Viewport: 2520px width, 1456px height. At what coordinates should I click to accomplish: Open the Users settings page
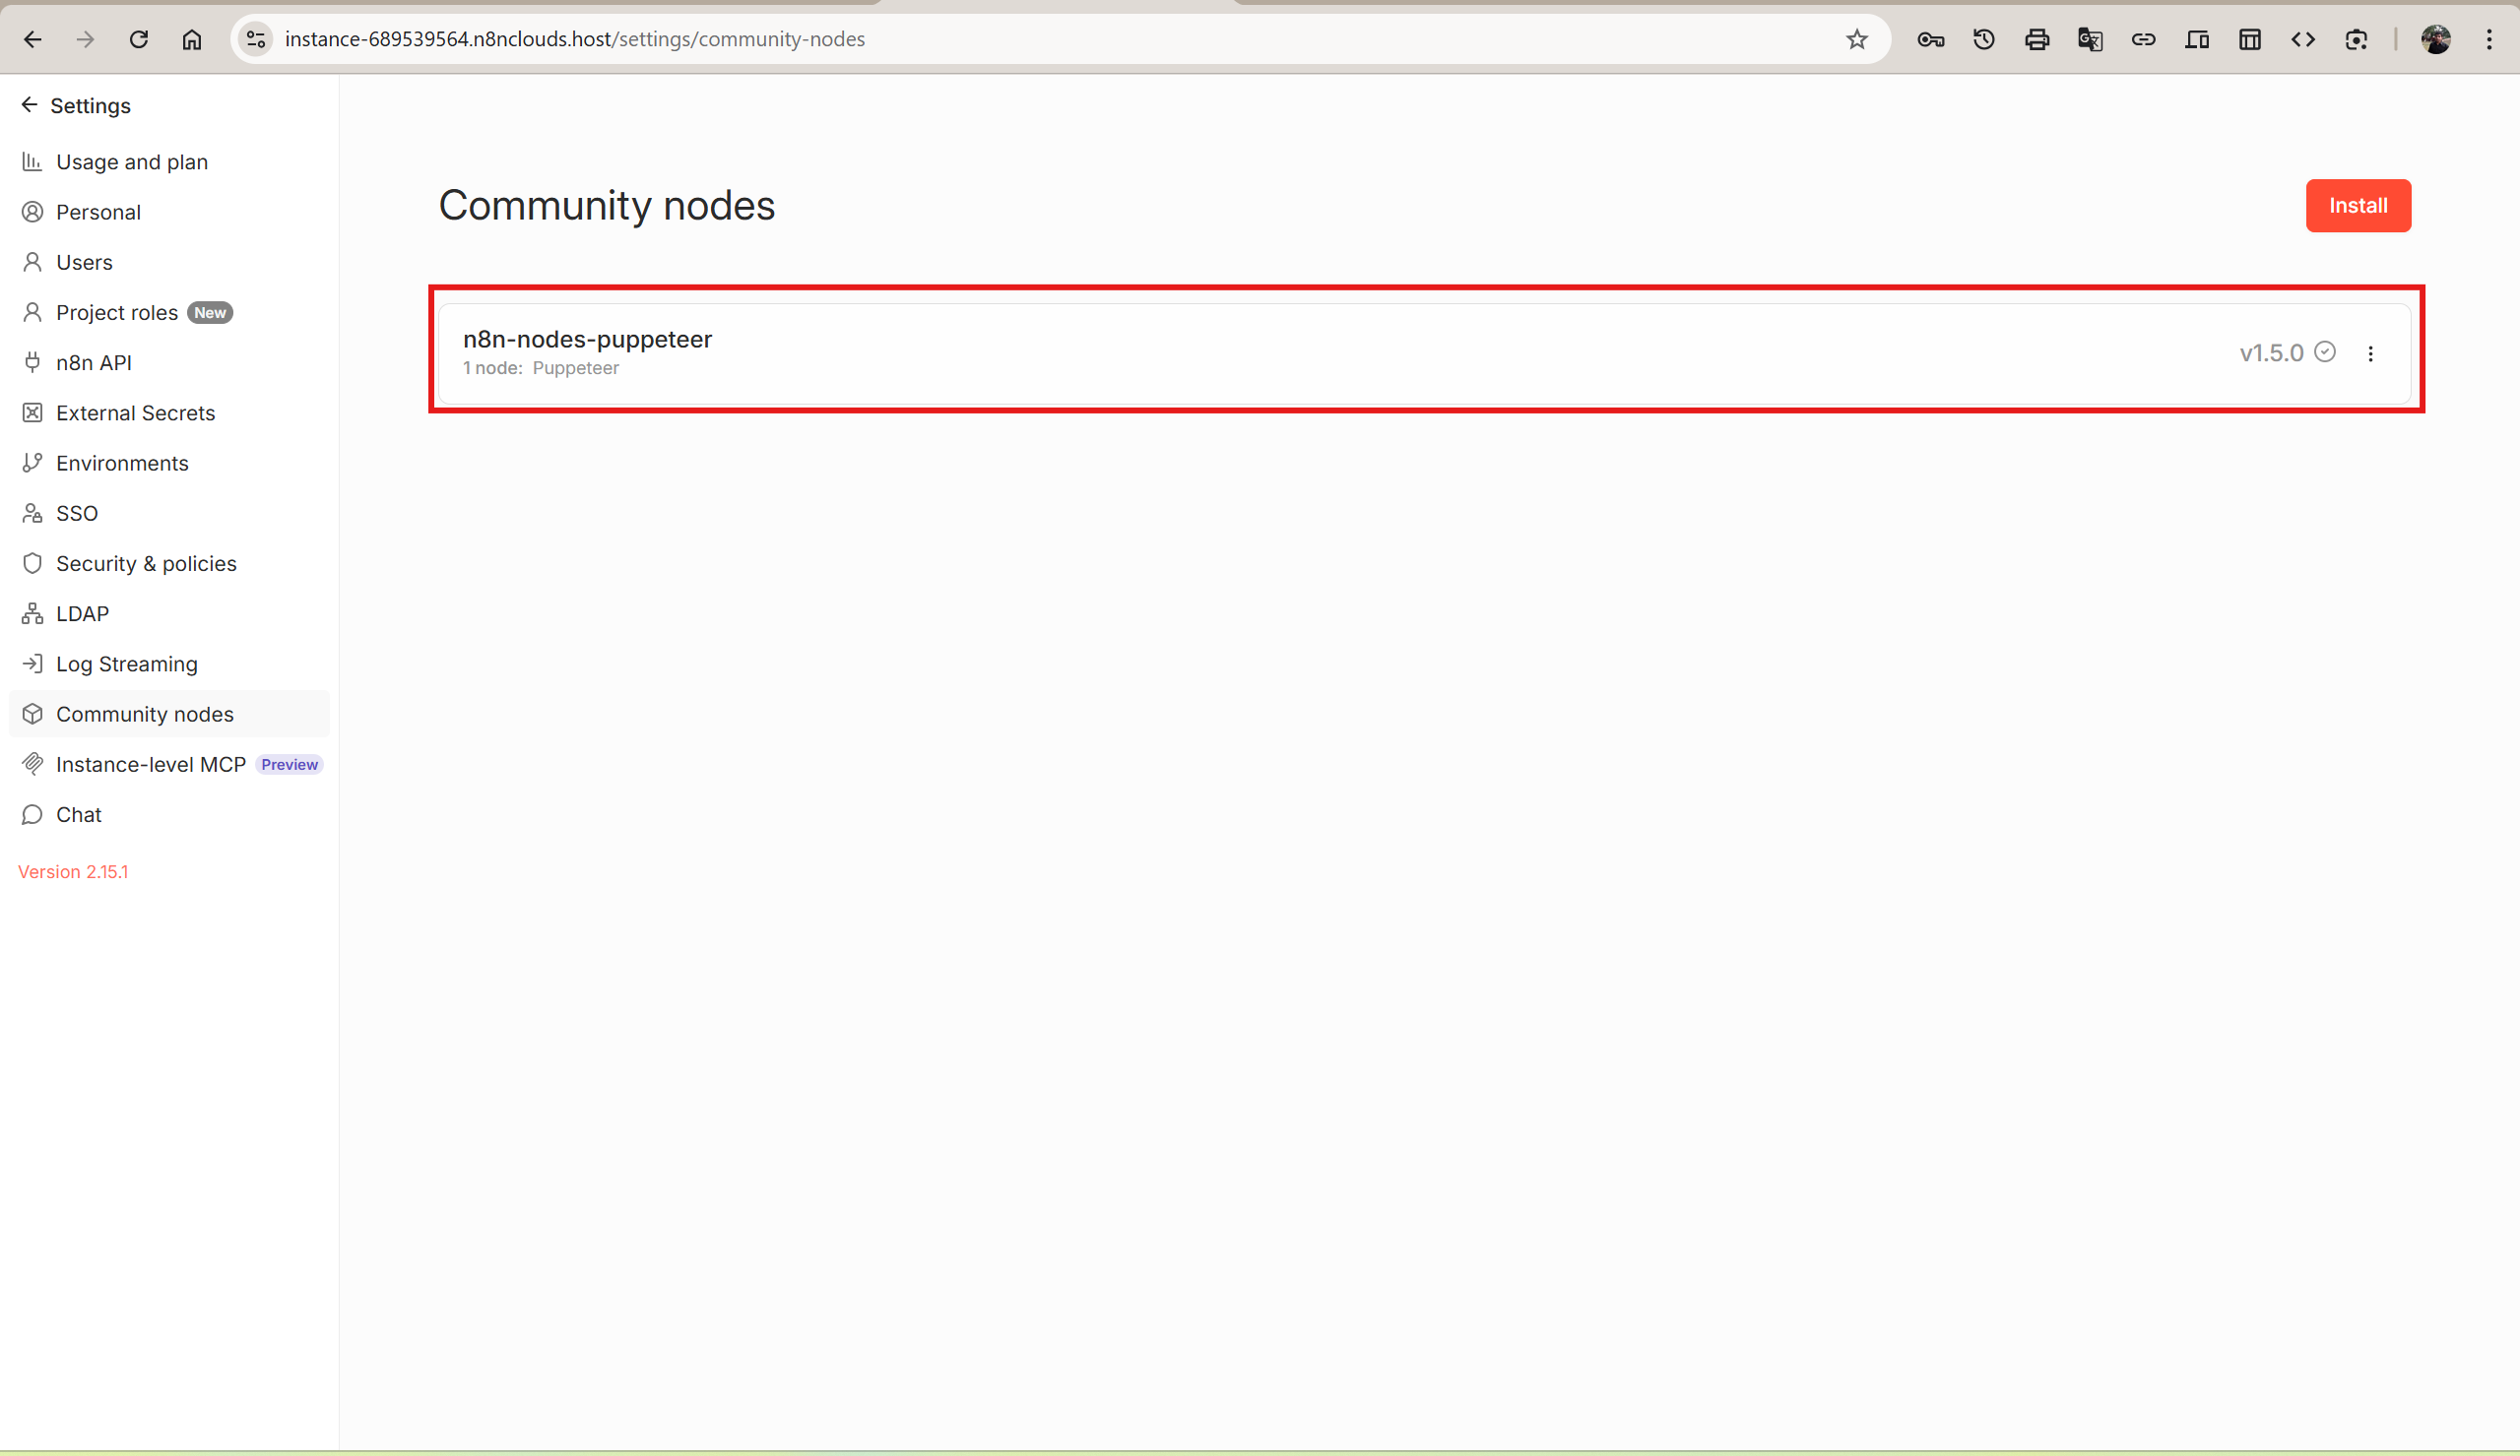(169, 262)
